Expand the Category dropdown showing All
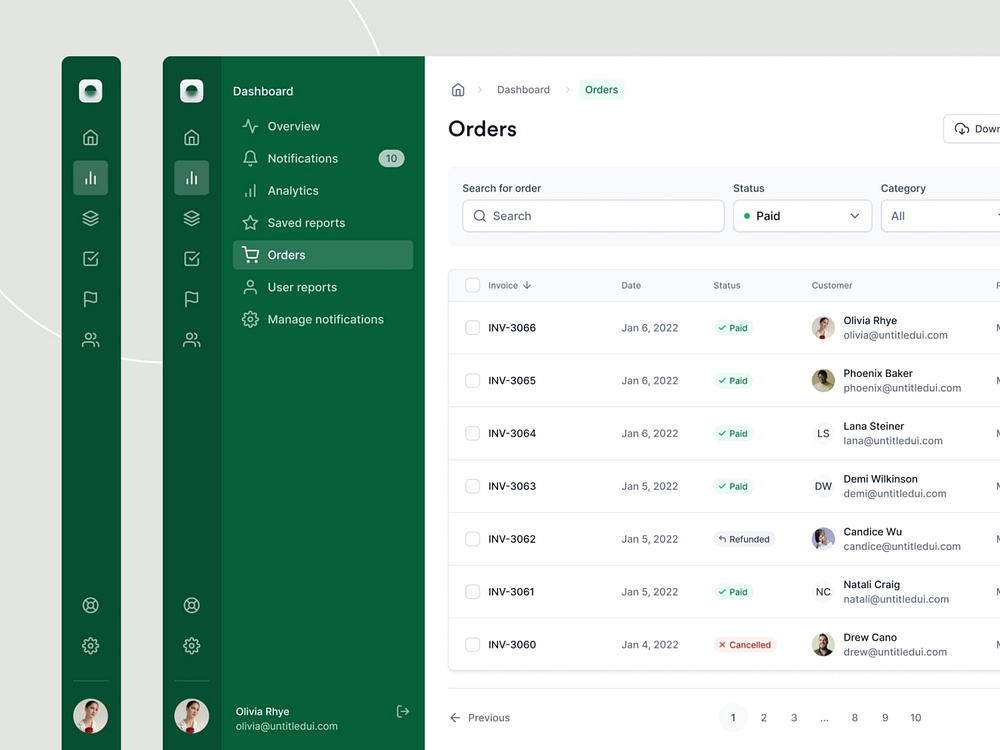This screenshot has height=750, width=1000. (x=940, y=216)
